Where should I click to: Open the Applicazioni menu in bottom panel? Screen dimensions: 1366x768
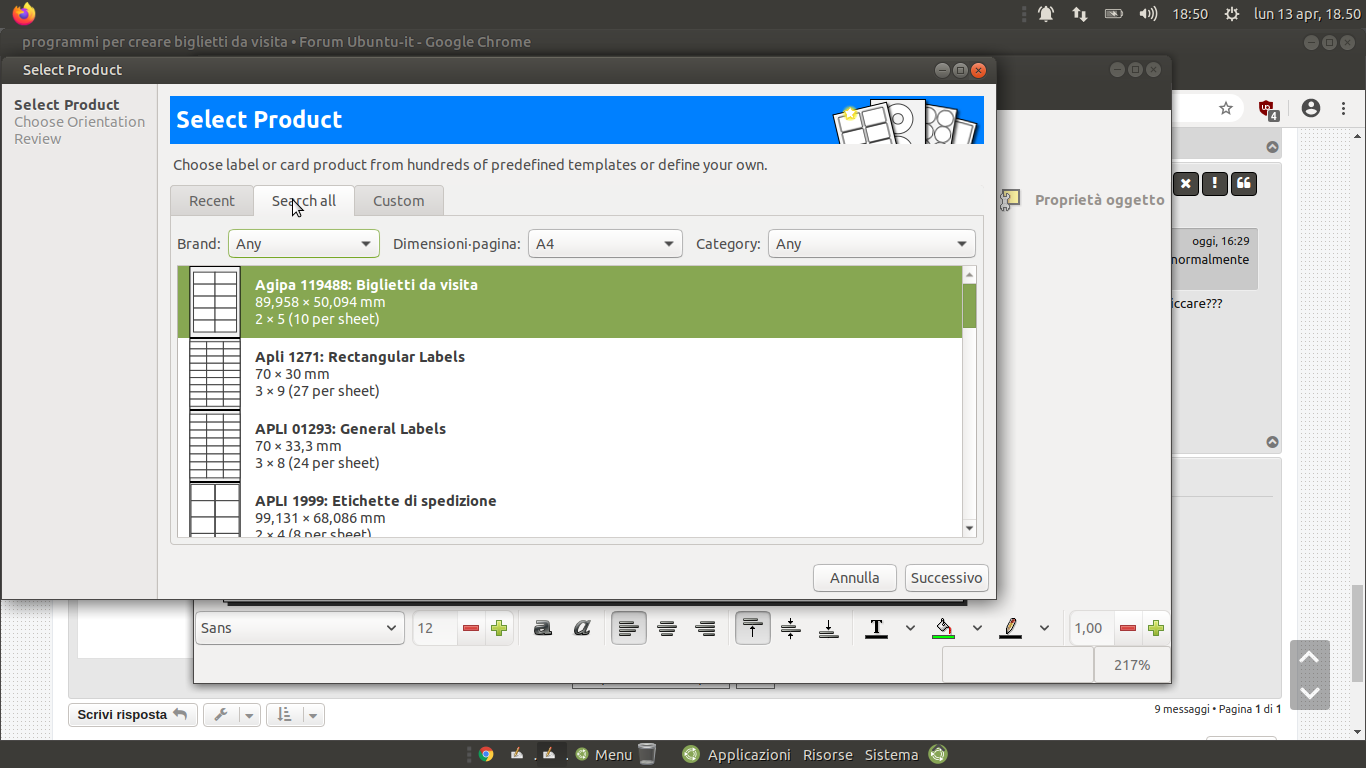click(x=749, y=755)
